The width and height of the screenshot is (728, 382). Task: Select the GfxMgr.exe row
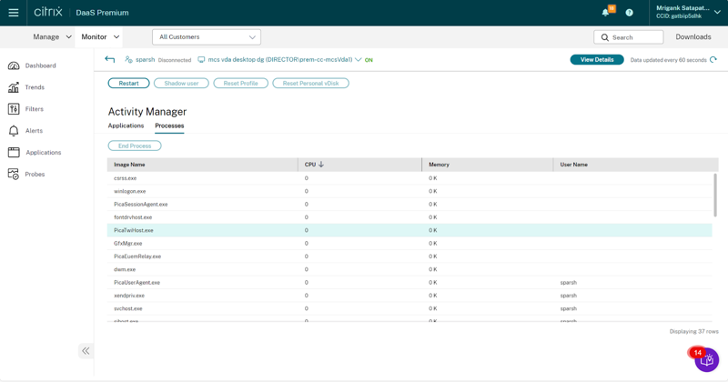410,243
